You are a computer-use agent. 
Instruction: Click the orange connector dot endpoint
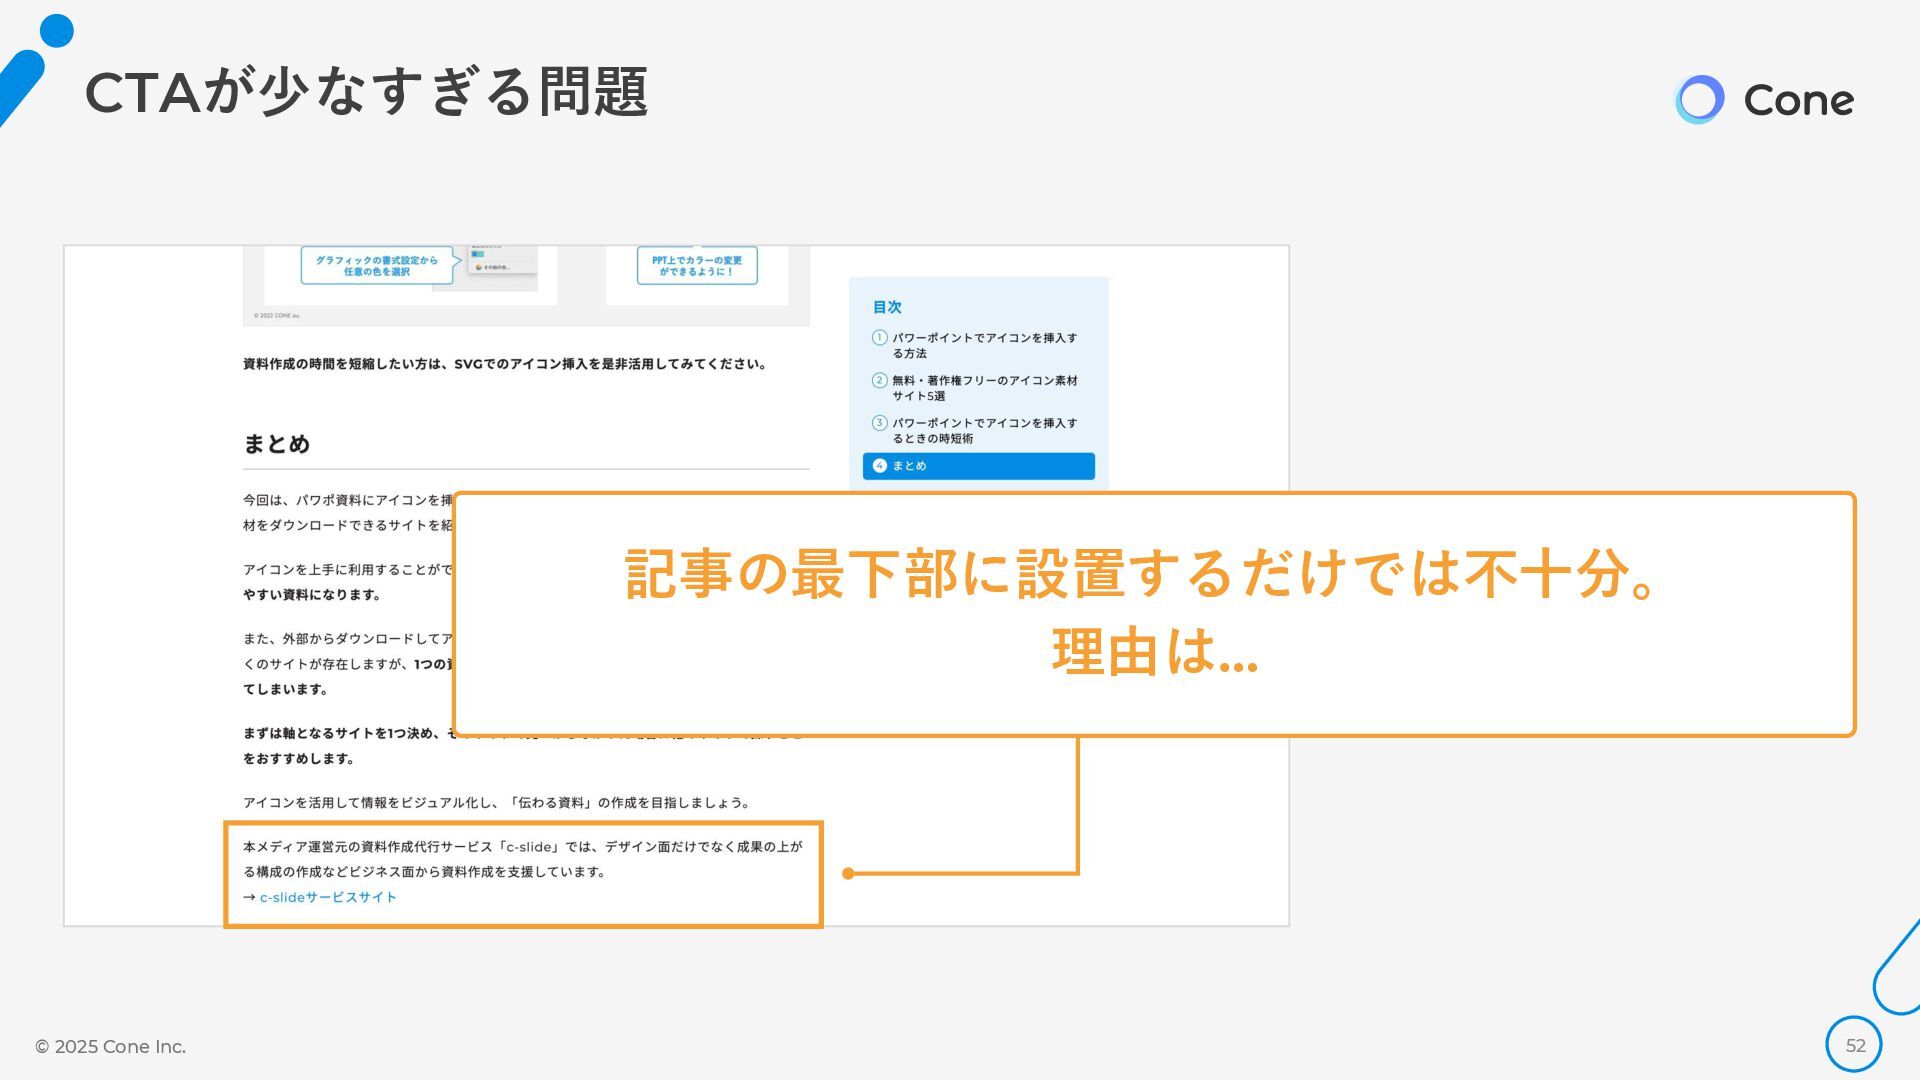click(848, 873)
